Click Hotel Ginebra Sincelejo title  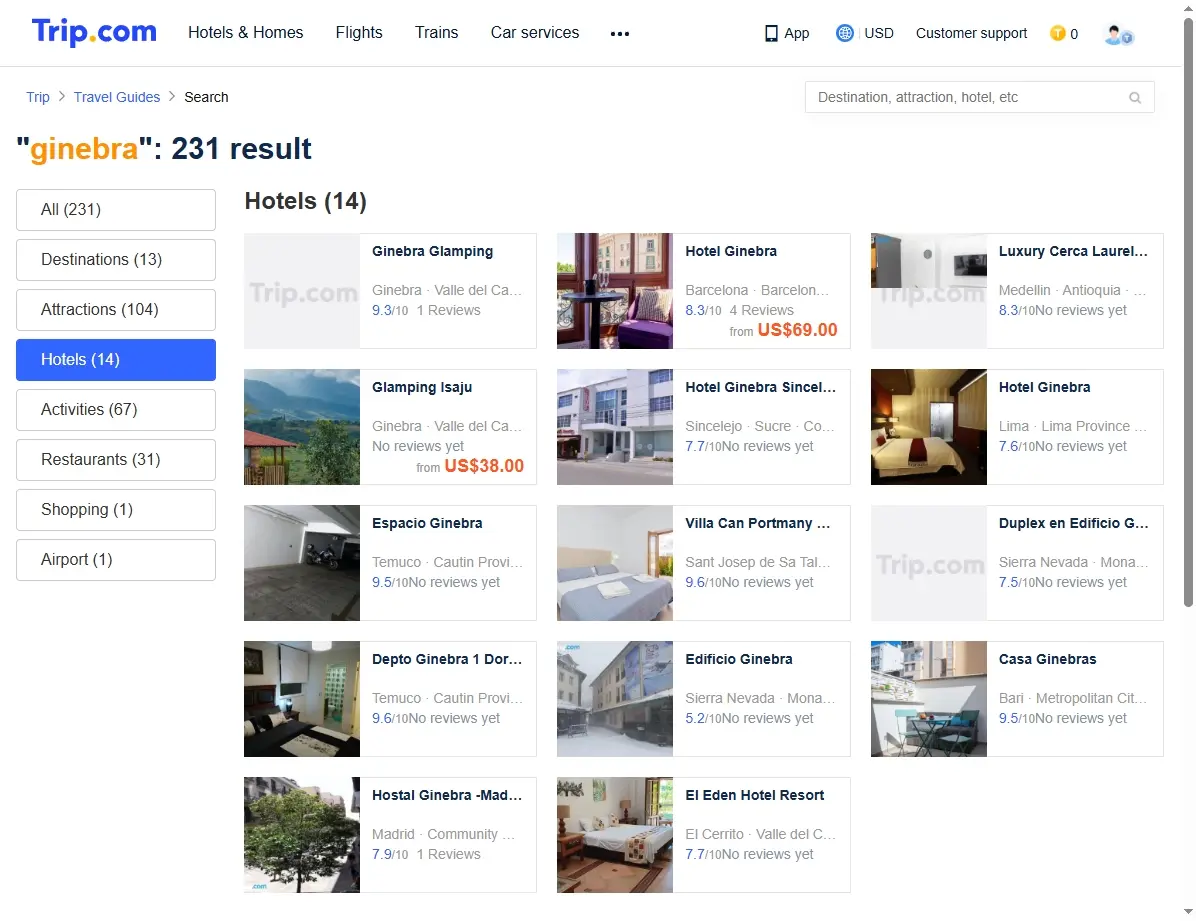coord(760,387)
